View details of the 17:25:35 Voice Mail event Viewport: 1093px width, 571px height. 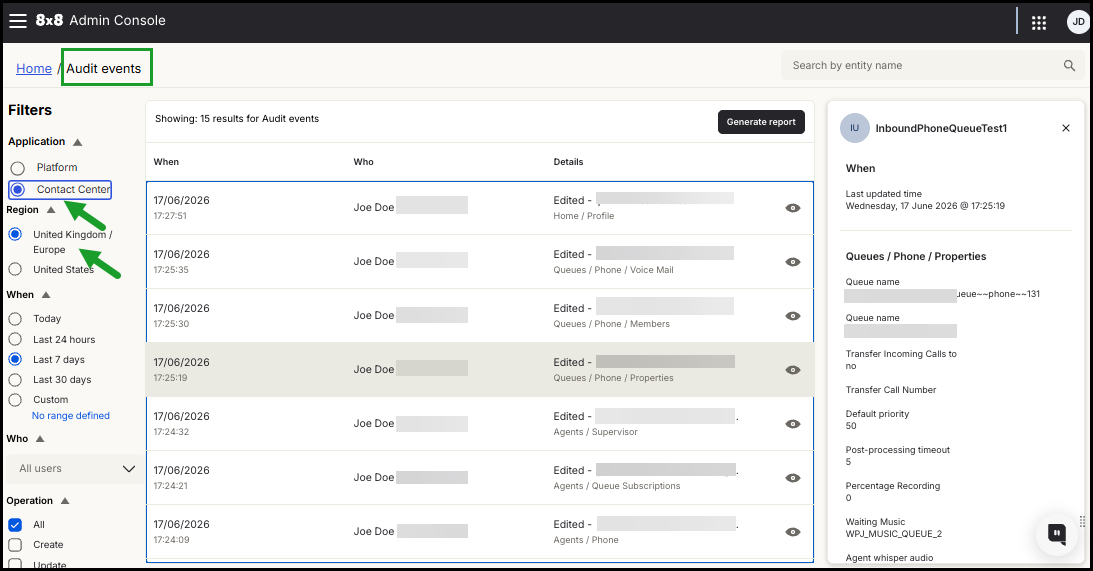(793, 262)
